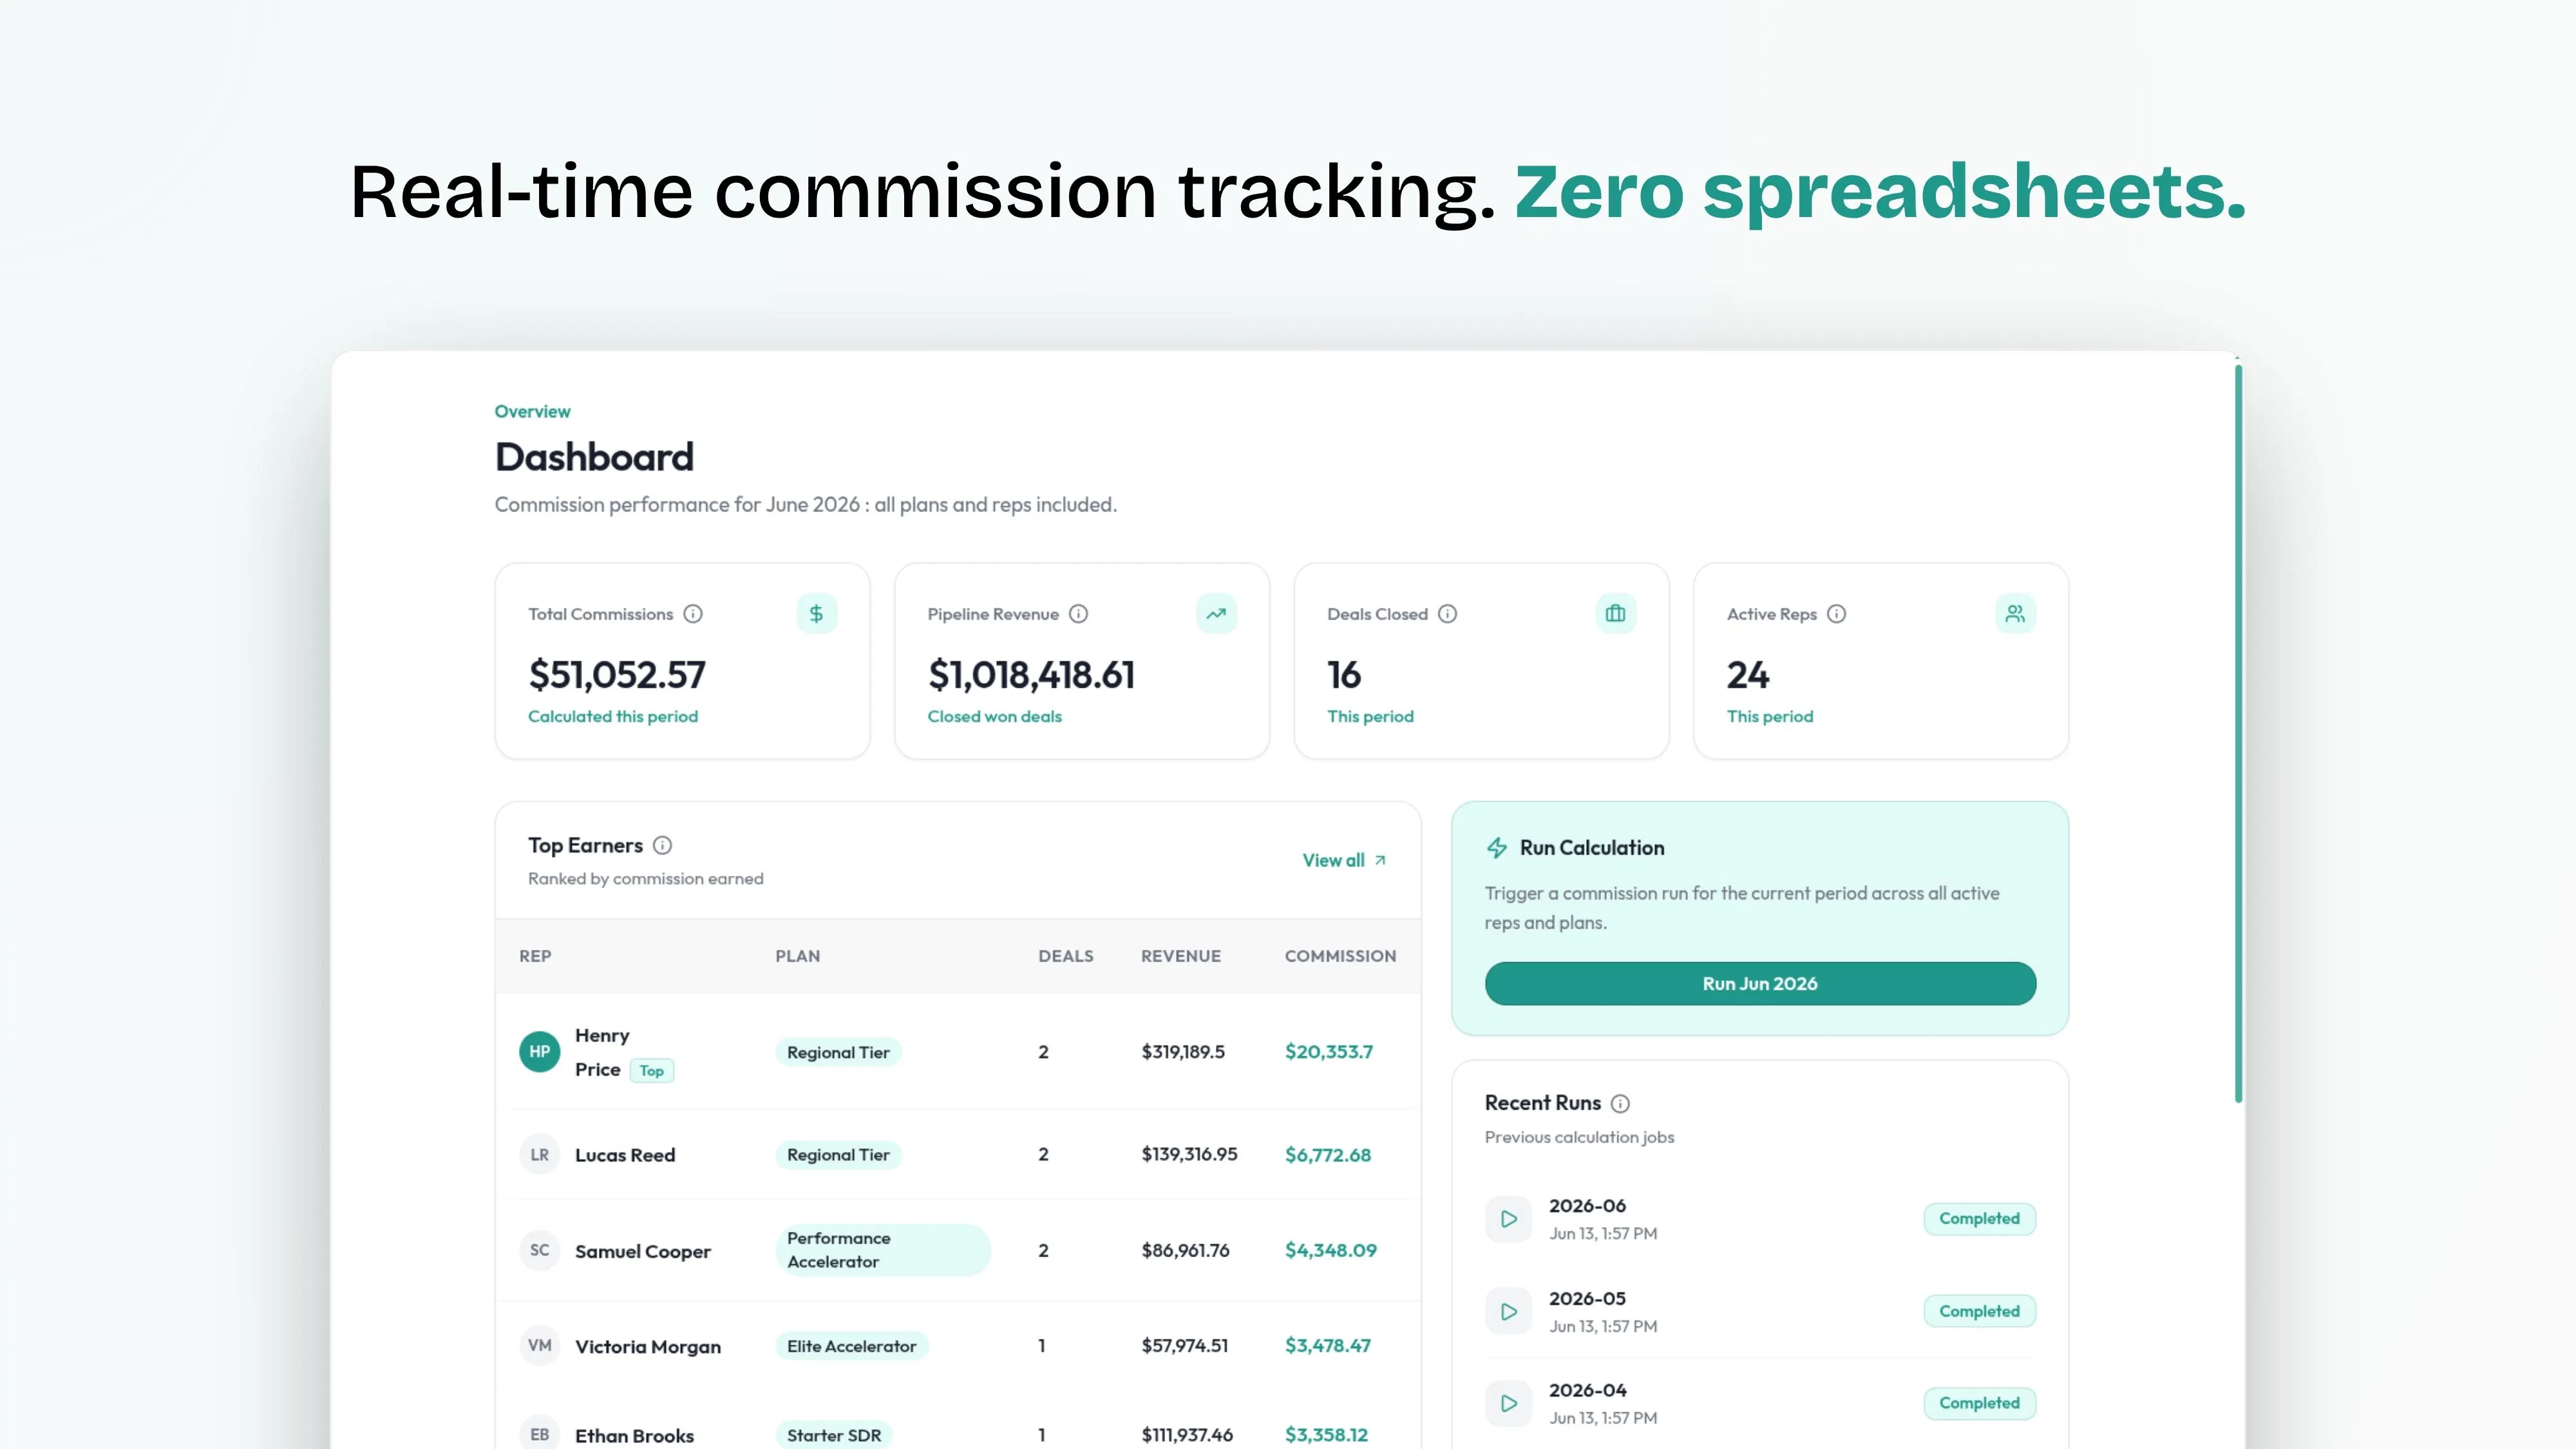Click Henry Price's Regional Tier plan tag
Image resolution: width=2576 pixels, height=1449 pixels.
(838, 1053)
